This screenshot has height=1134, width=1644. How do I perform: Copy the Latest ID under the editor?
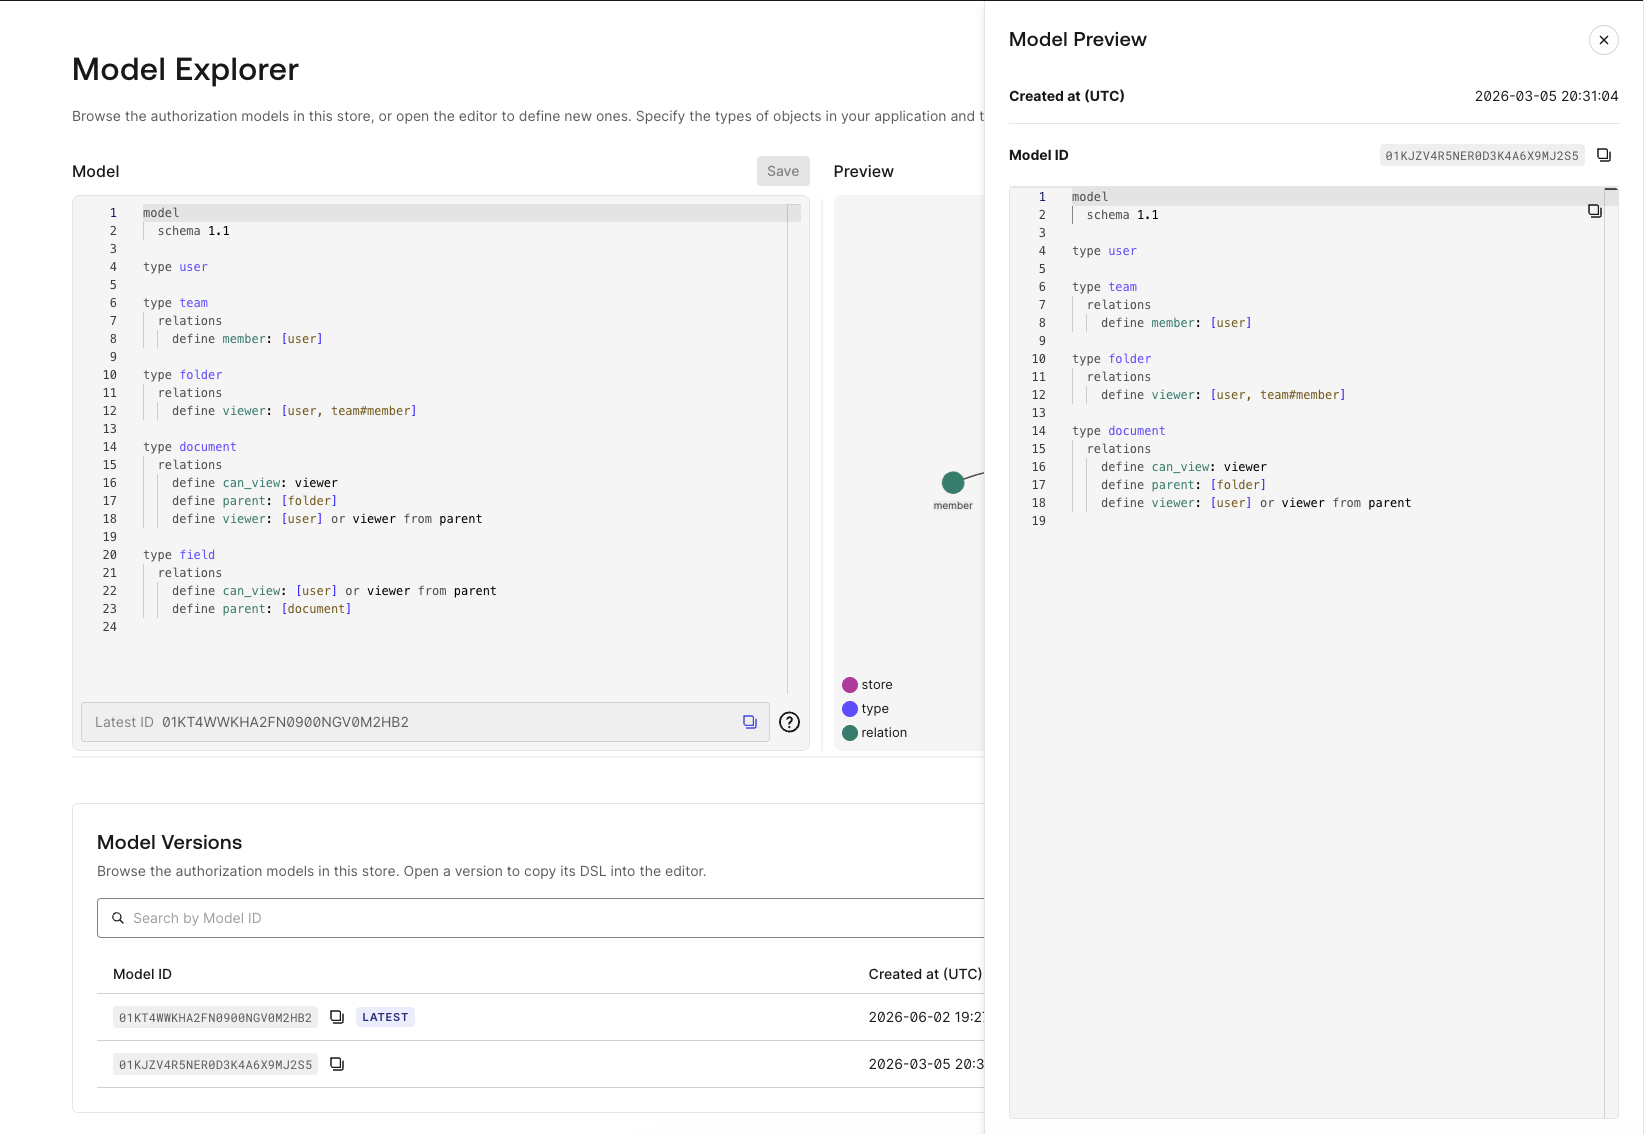750,722
